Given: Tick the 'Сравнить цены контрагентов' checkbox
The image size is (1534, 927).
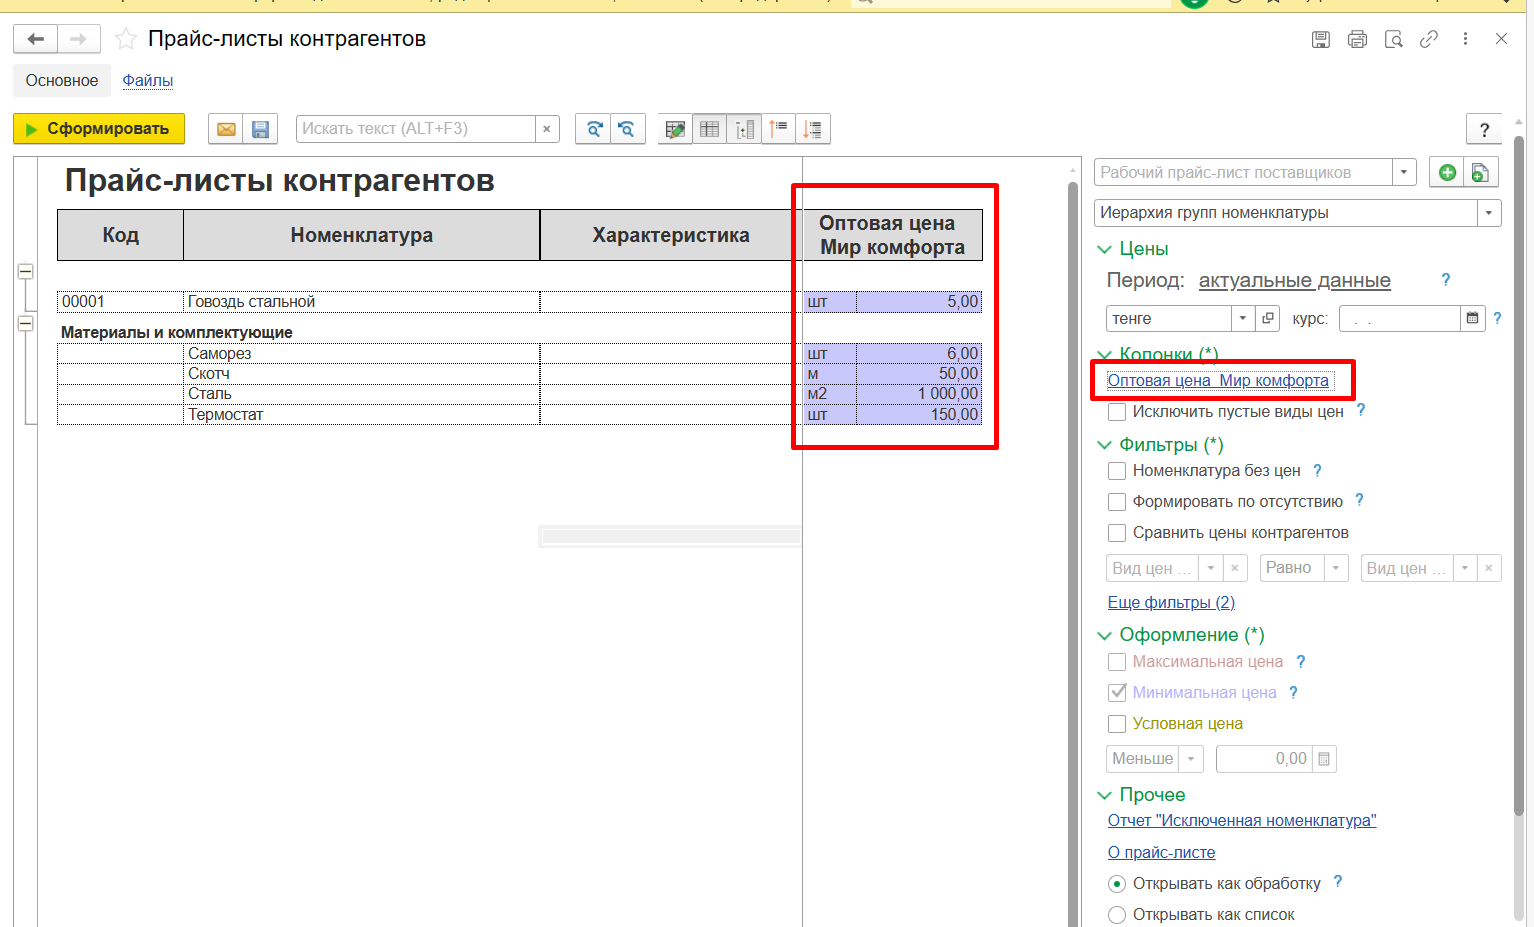Looking at the screenshot, I should tap(1117, 533).
